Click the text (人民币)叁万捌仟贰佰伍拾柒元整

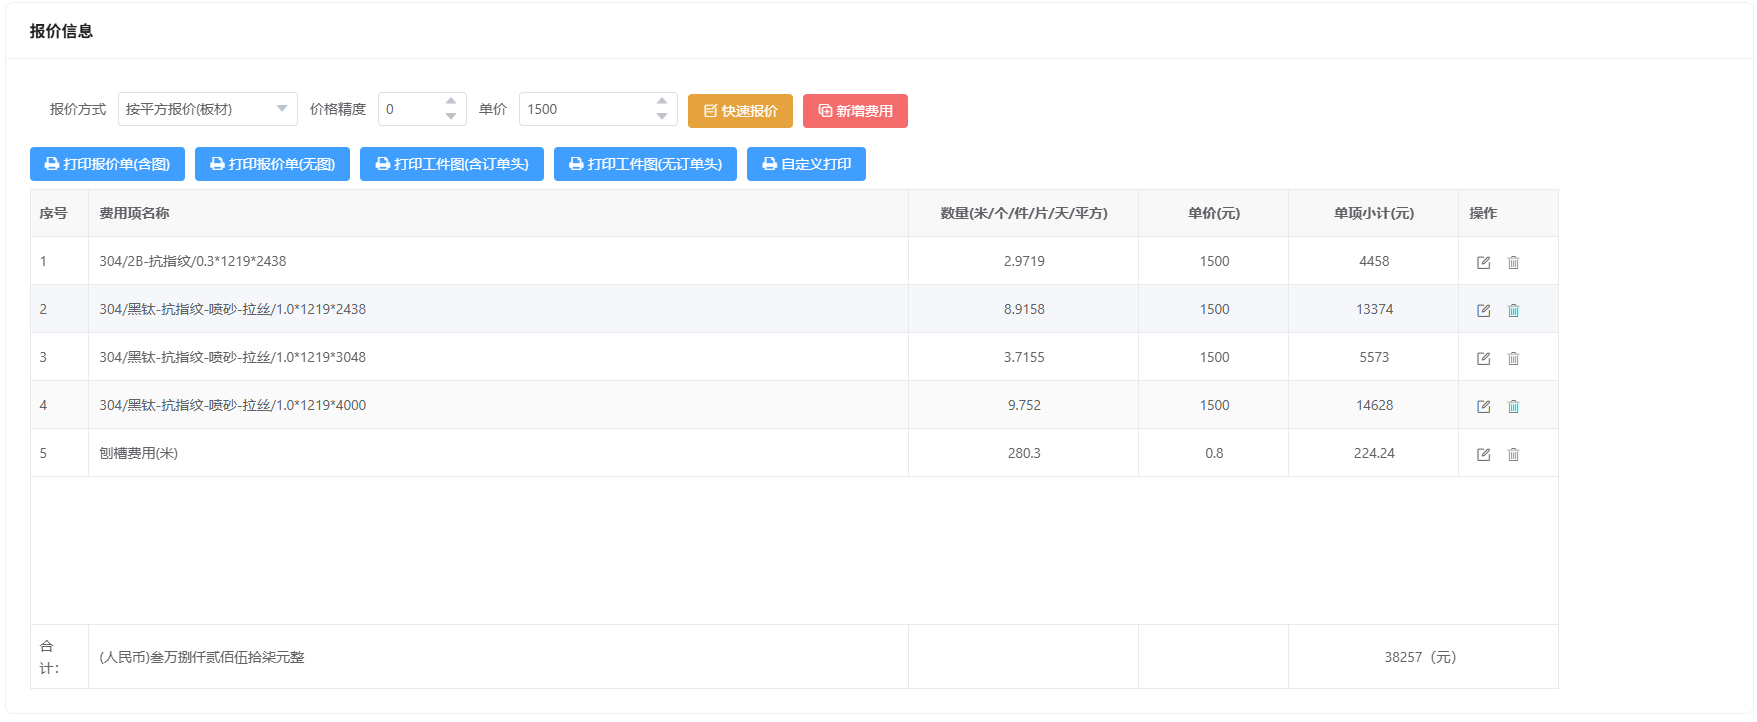point(202,657)
